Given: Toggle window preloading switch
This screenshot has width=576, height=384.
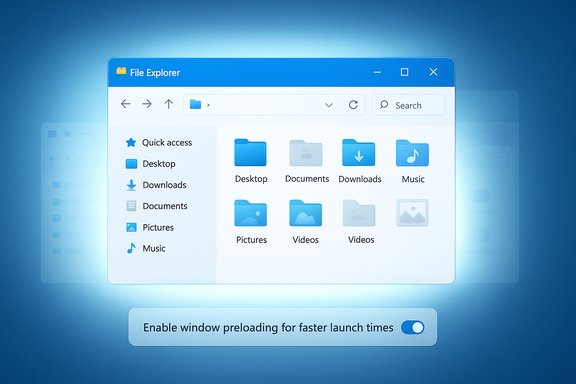Looking at the screenshot, I should (x=413, y=327).
